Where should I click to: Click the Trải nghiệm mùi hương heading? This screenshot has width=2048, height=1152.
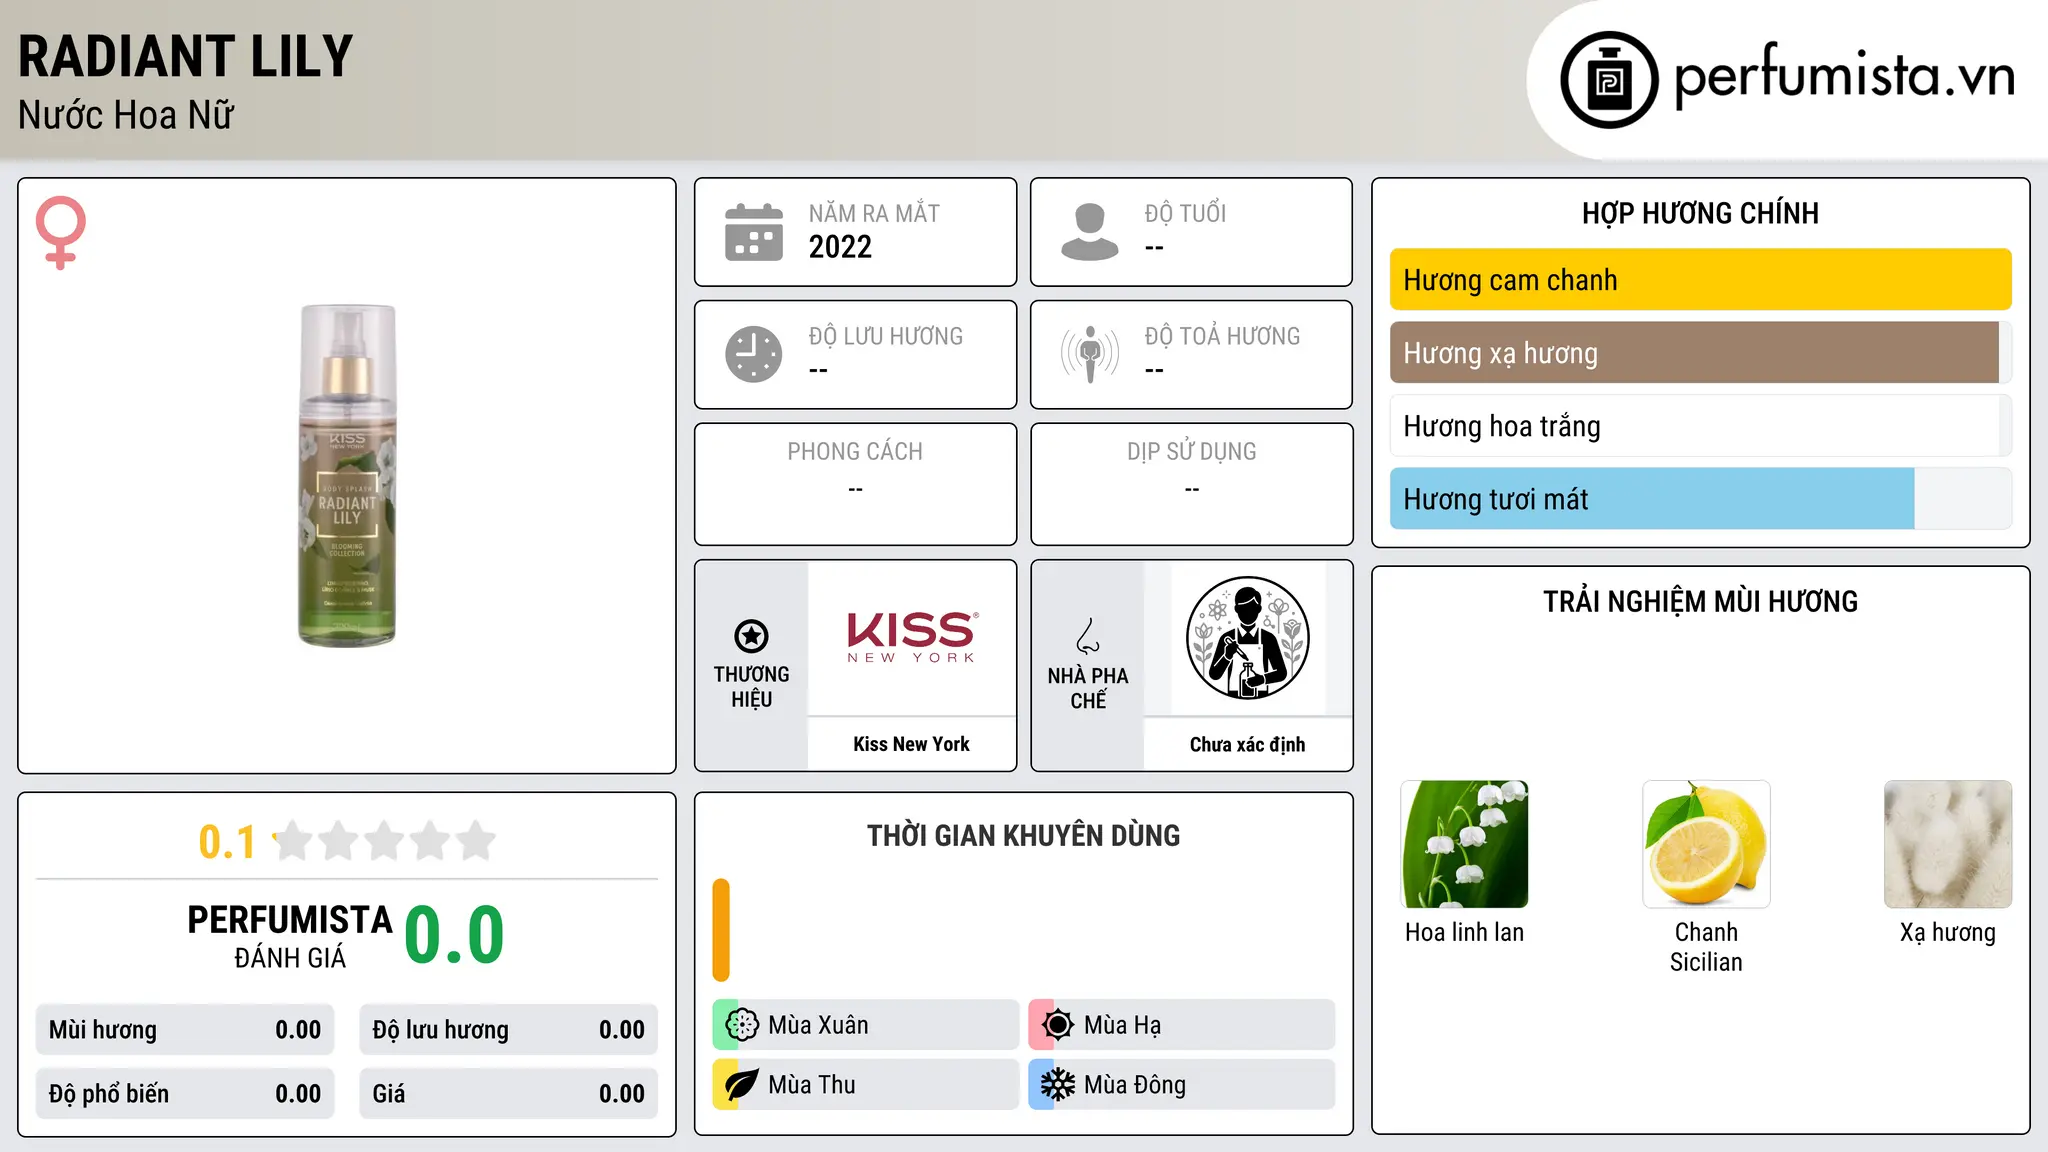click(x=1700, y=601)
